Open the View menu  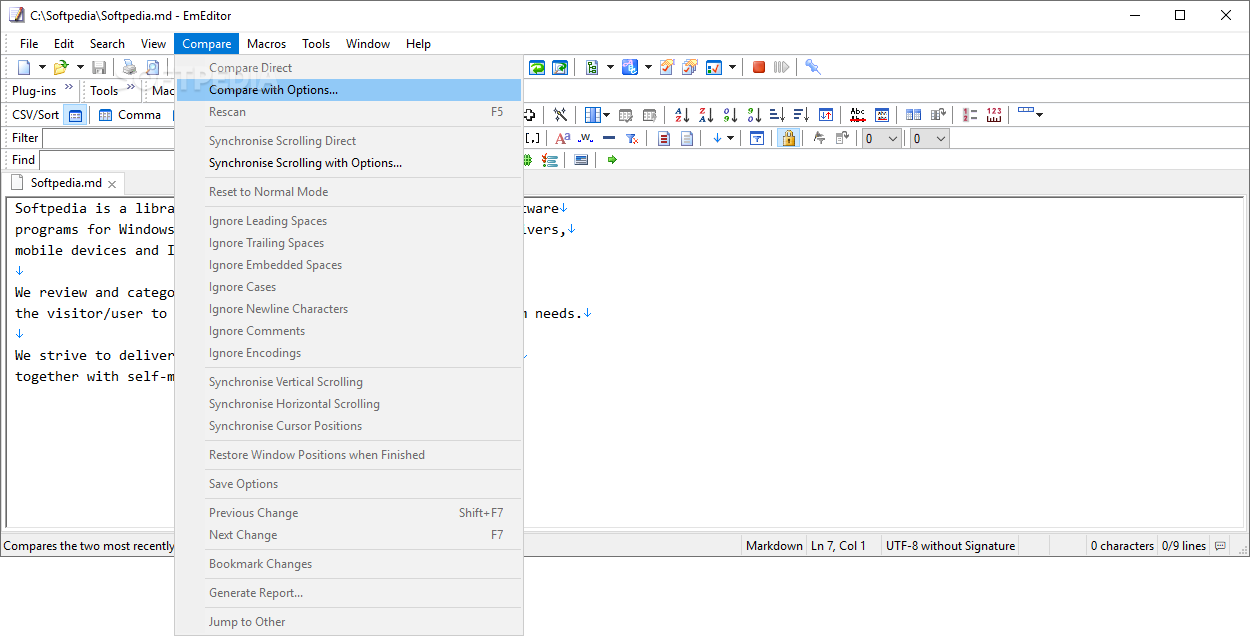(153, 43)
